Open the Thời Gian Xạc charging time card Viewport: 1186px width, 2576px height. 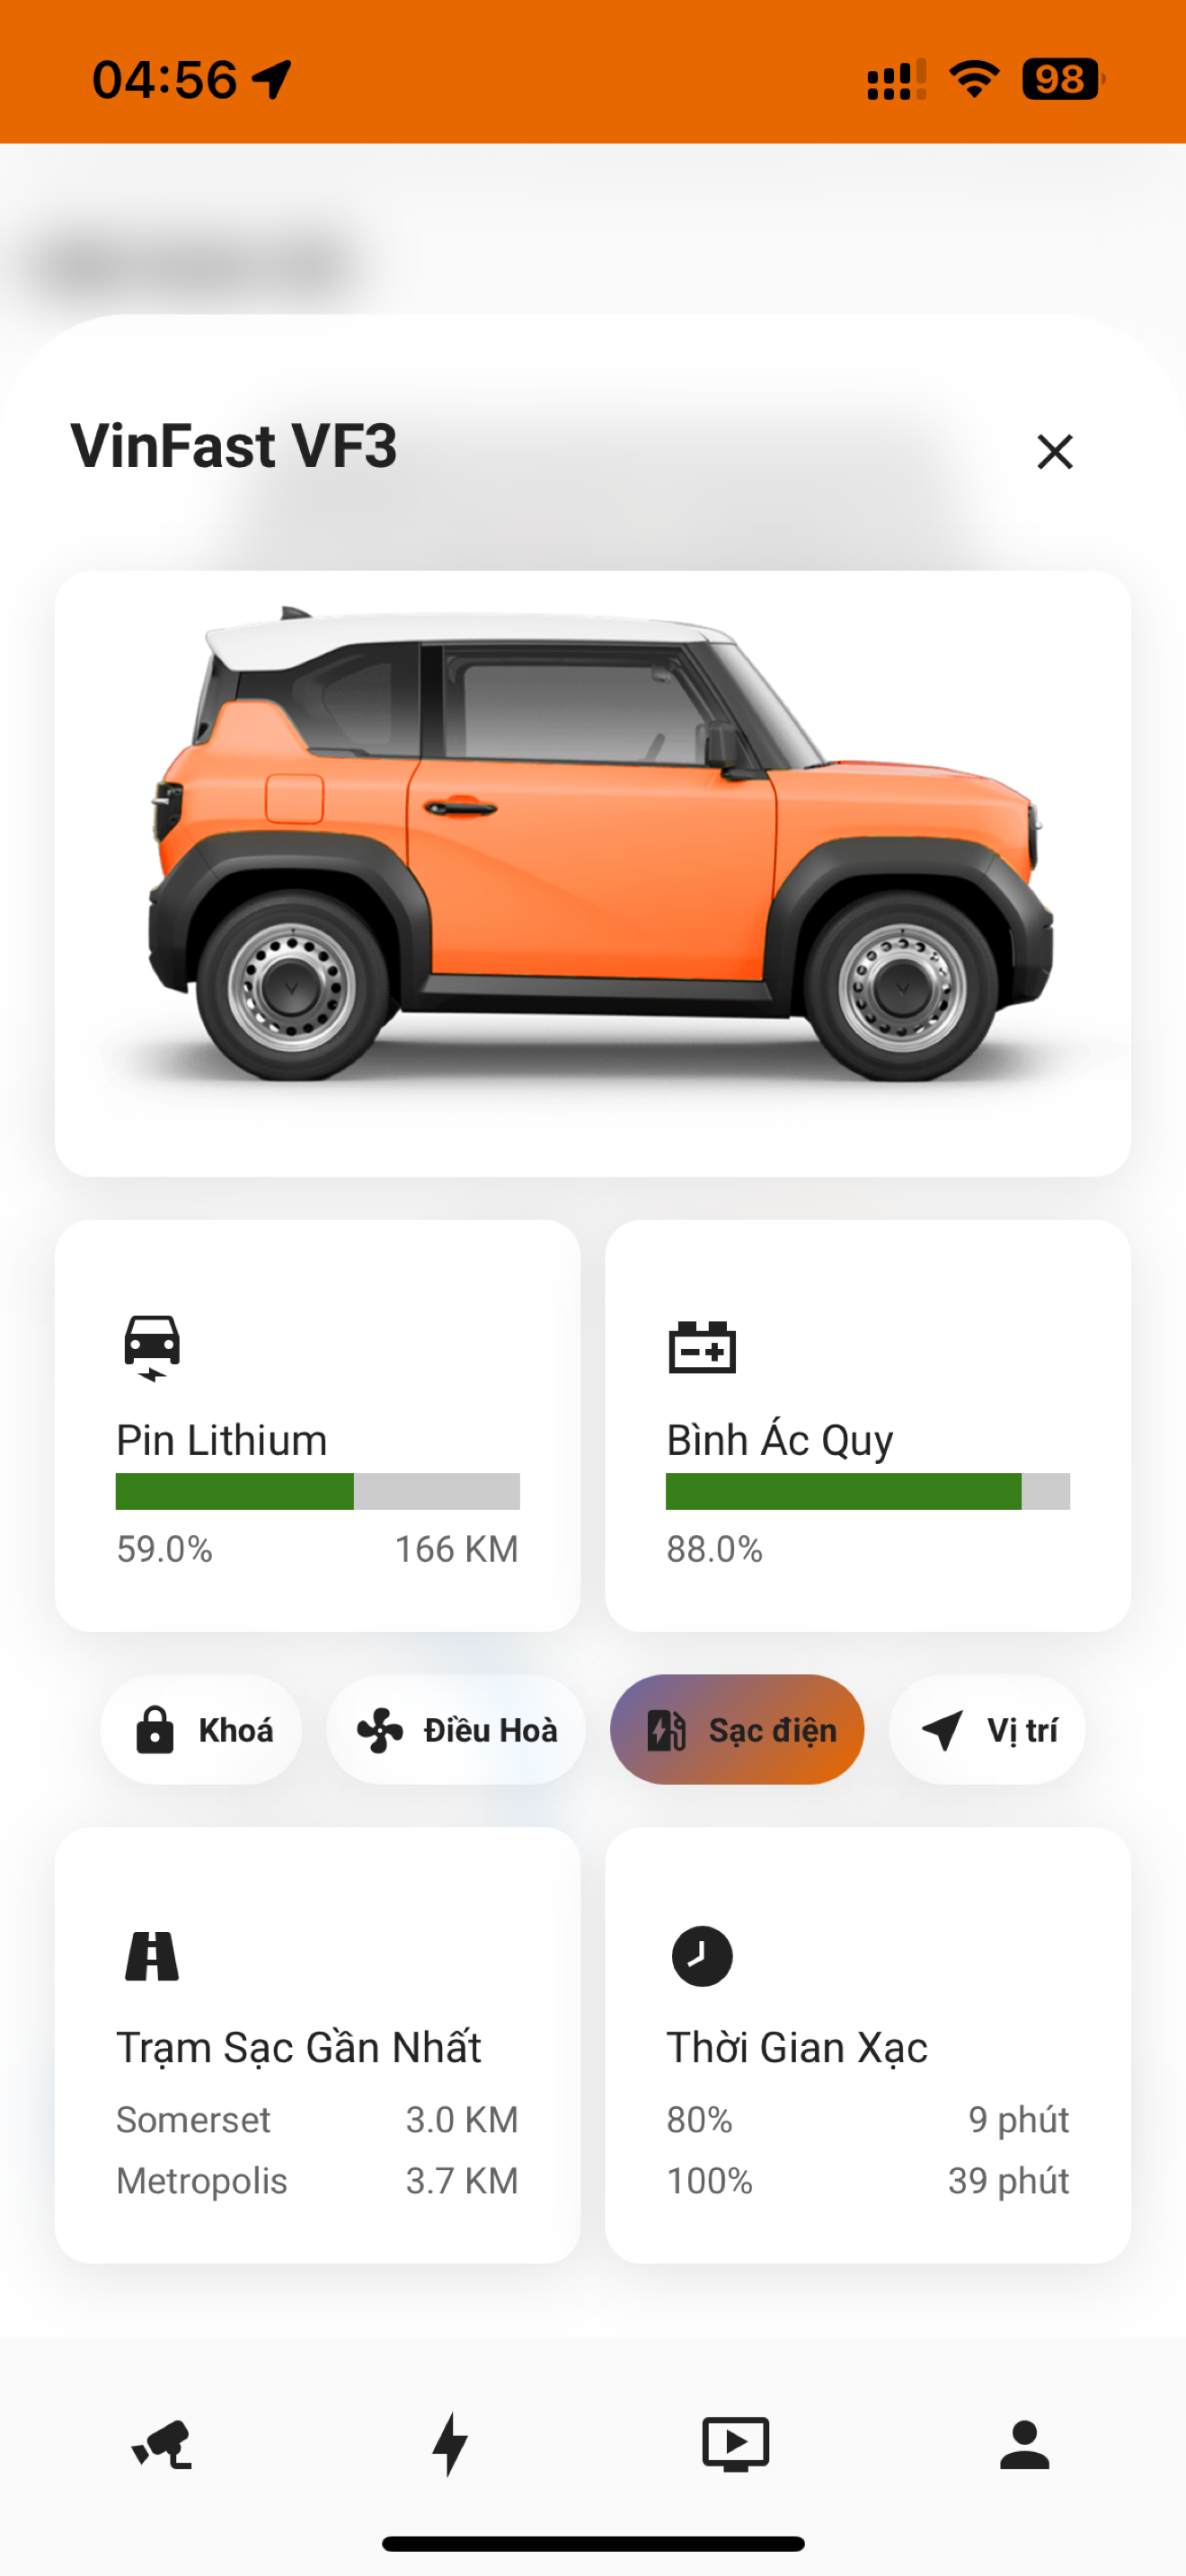(868, 2045)
